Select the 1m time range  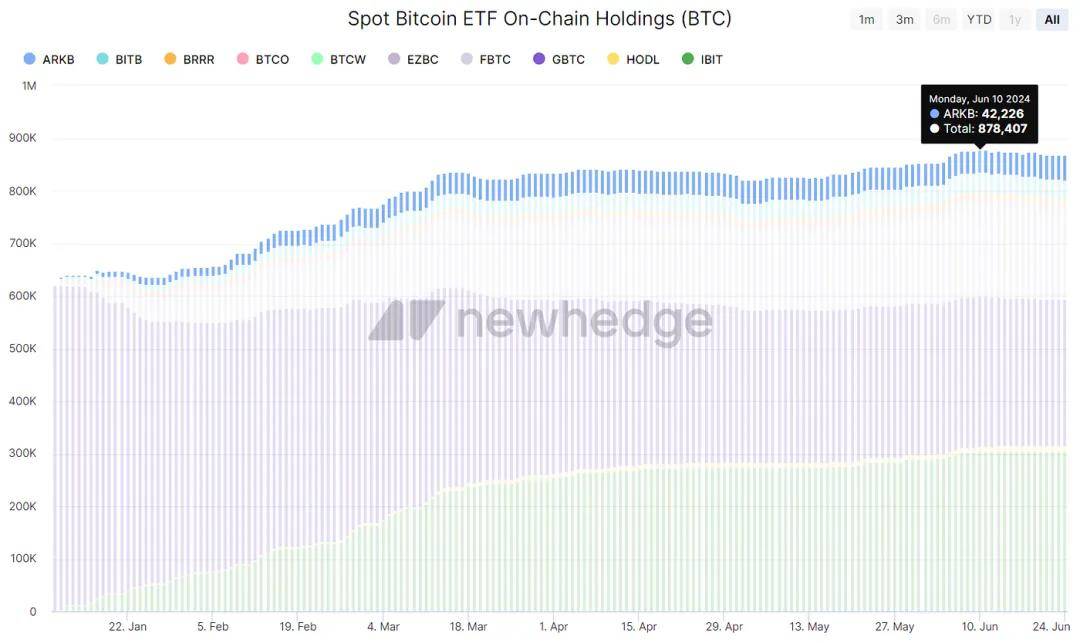[866, 20]
